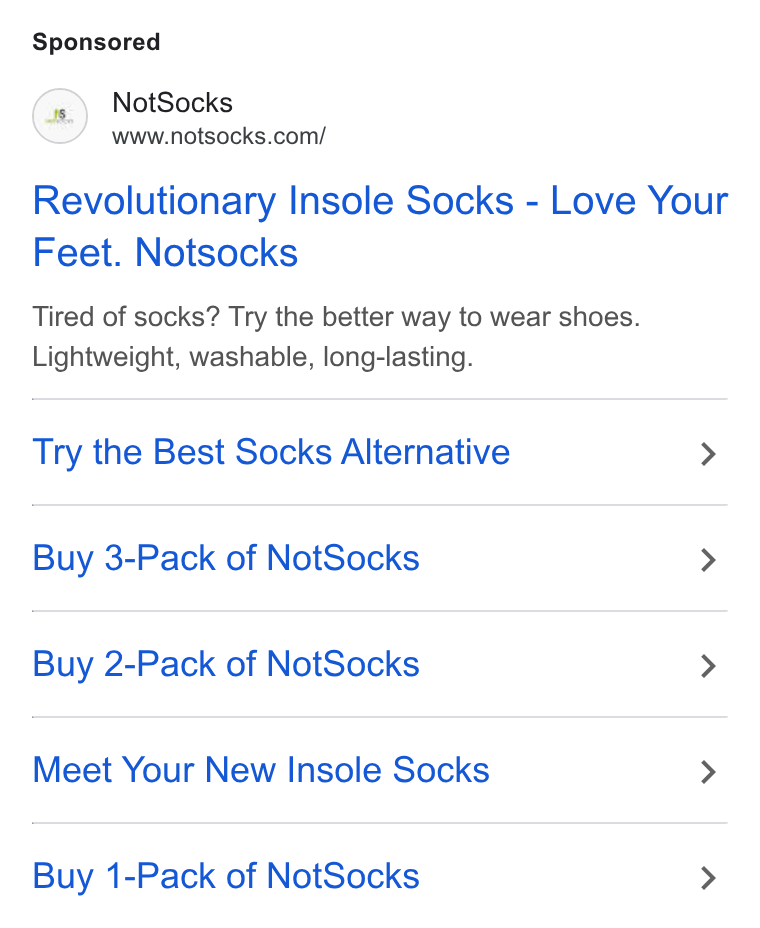Image resolution: width=760 pixels, height=928 pixels.
Task: Click the Tired of socks? description line
Action: pos(336,318)
